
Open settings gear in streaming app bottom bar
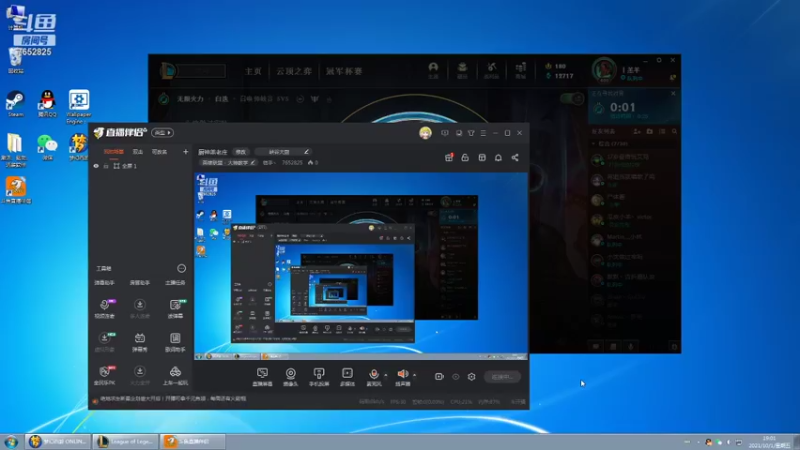click(x=471, y=377)
